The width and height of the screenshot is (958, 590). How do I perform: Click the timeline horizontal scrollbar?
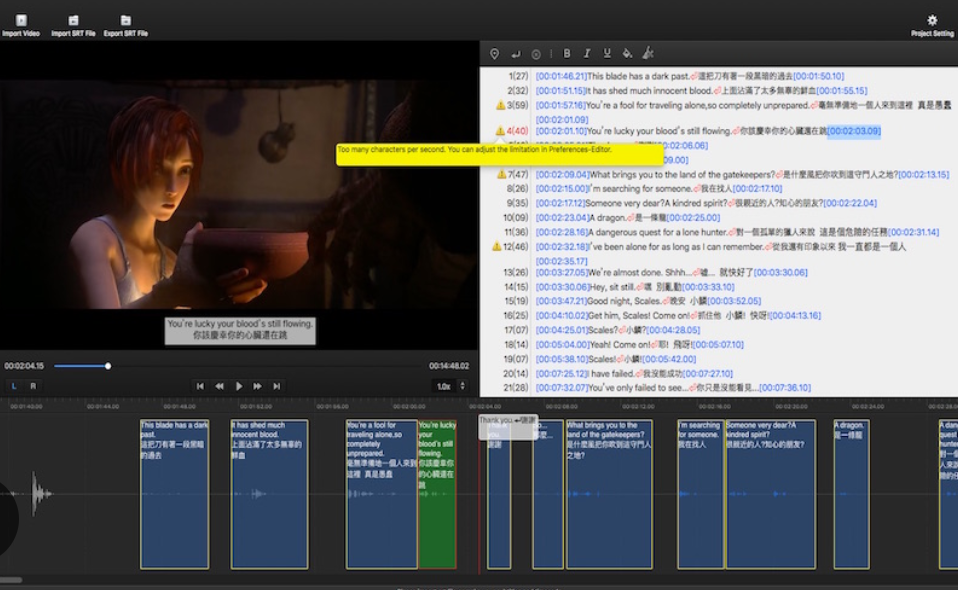click(12, 580)
